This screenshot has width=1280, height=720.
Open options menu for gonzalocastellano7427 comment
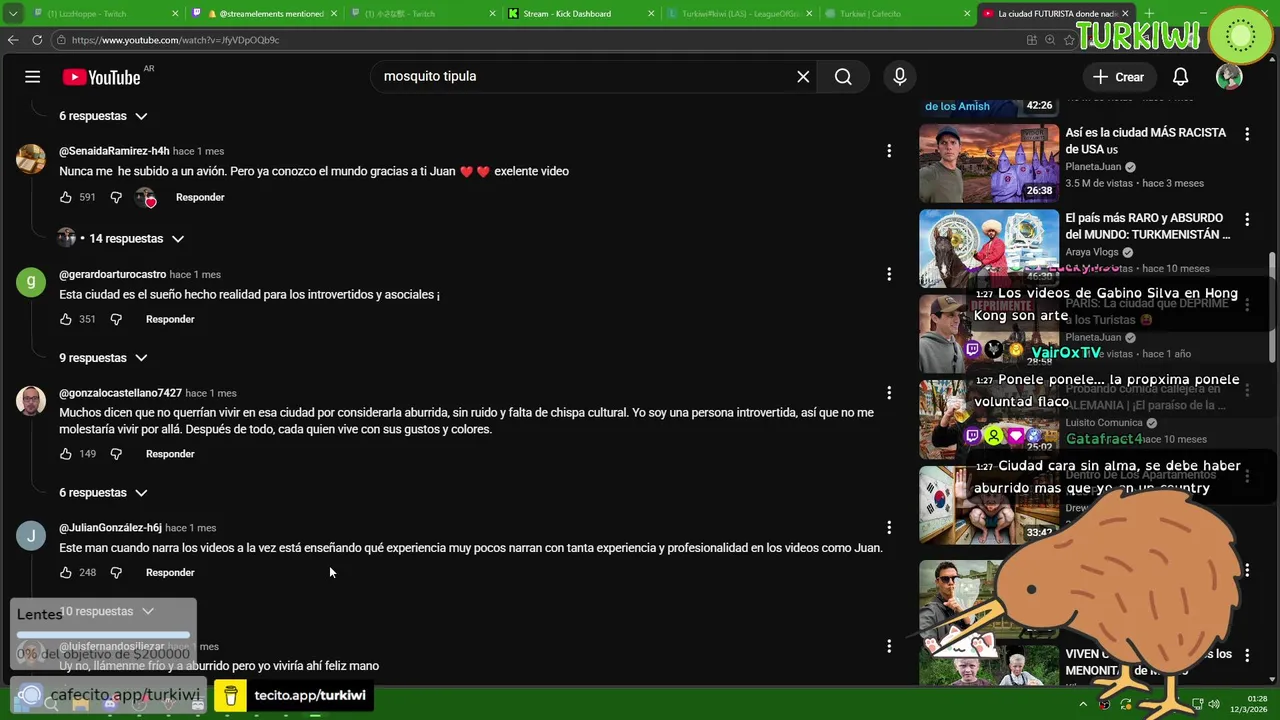[x=889, y=393]
